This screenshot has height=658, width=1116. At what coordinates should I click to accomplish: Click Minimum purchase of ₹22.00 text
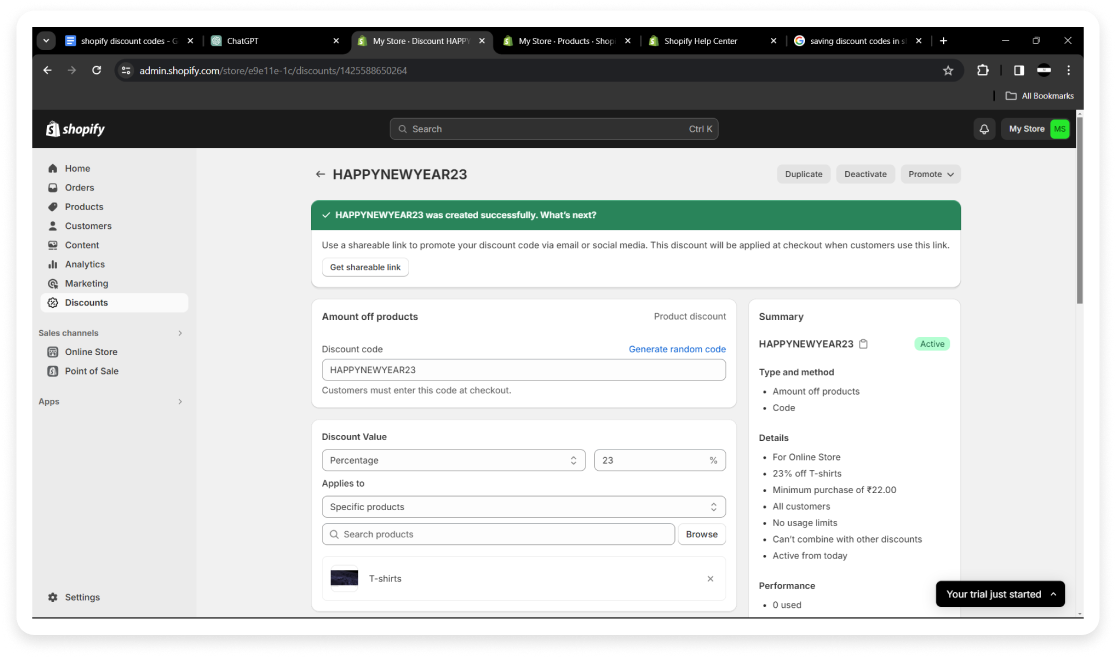tap(834, 490)
